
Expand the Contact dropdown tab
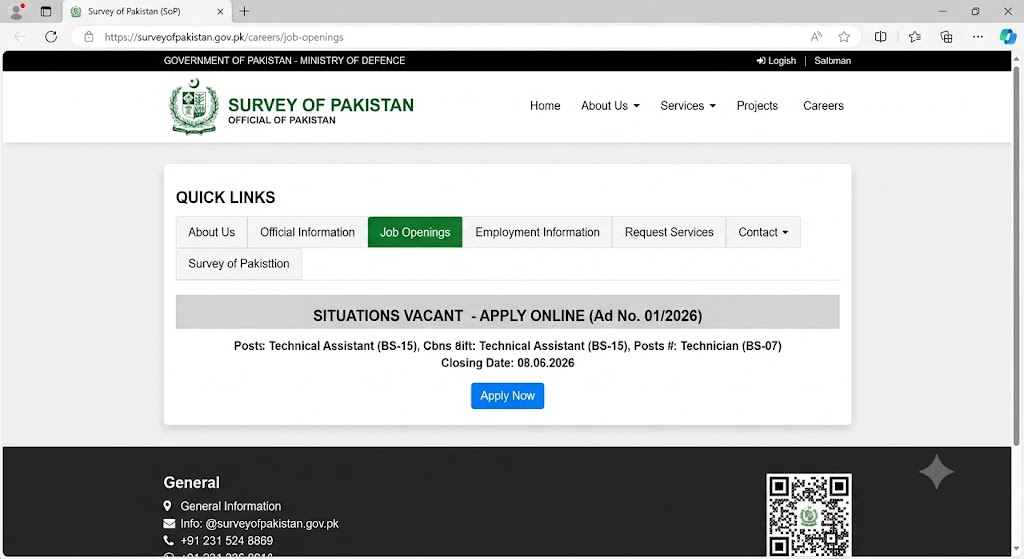pyautogui.click(x=763, y=232)
